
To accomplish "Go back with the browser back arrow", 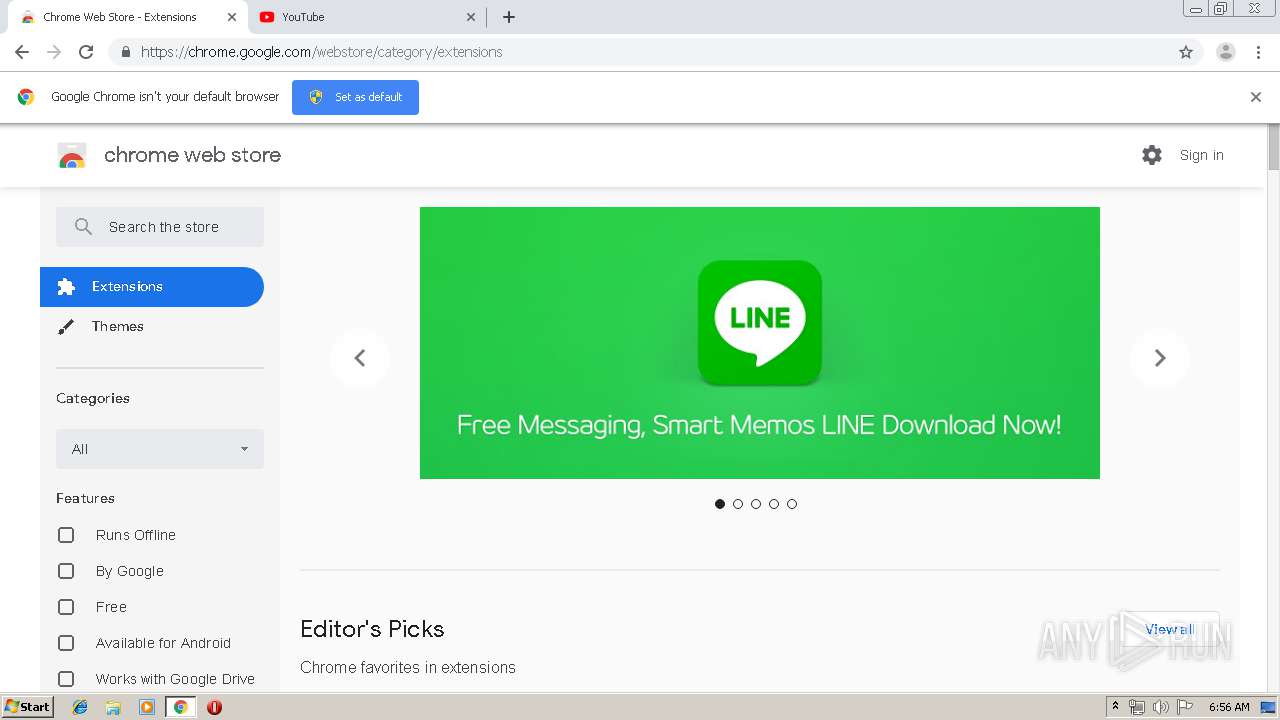I will click(x=22, y=52).
